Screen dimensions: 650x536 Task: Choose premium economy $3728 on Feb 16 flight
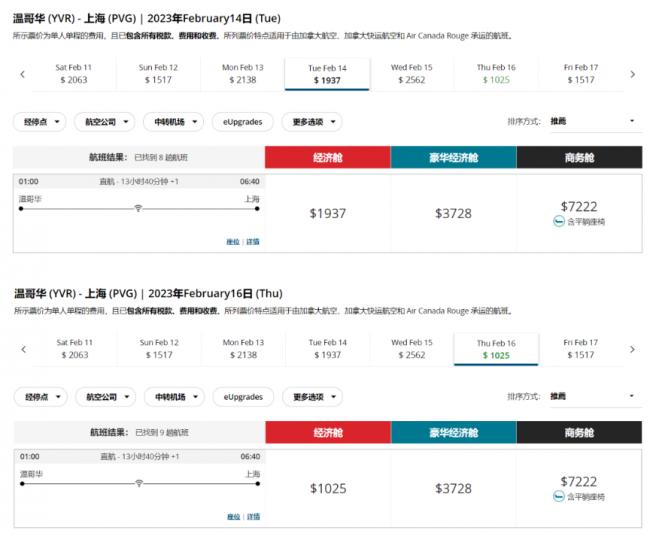tap(454, 488)
